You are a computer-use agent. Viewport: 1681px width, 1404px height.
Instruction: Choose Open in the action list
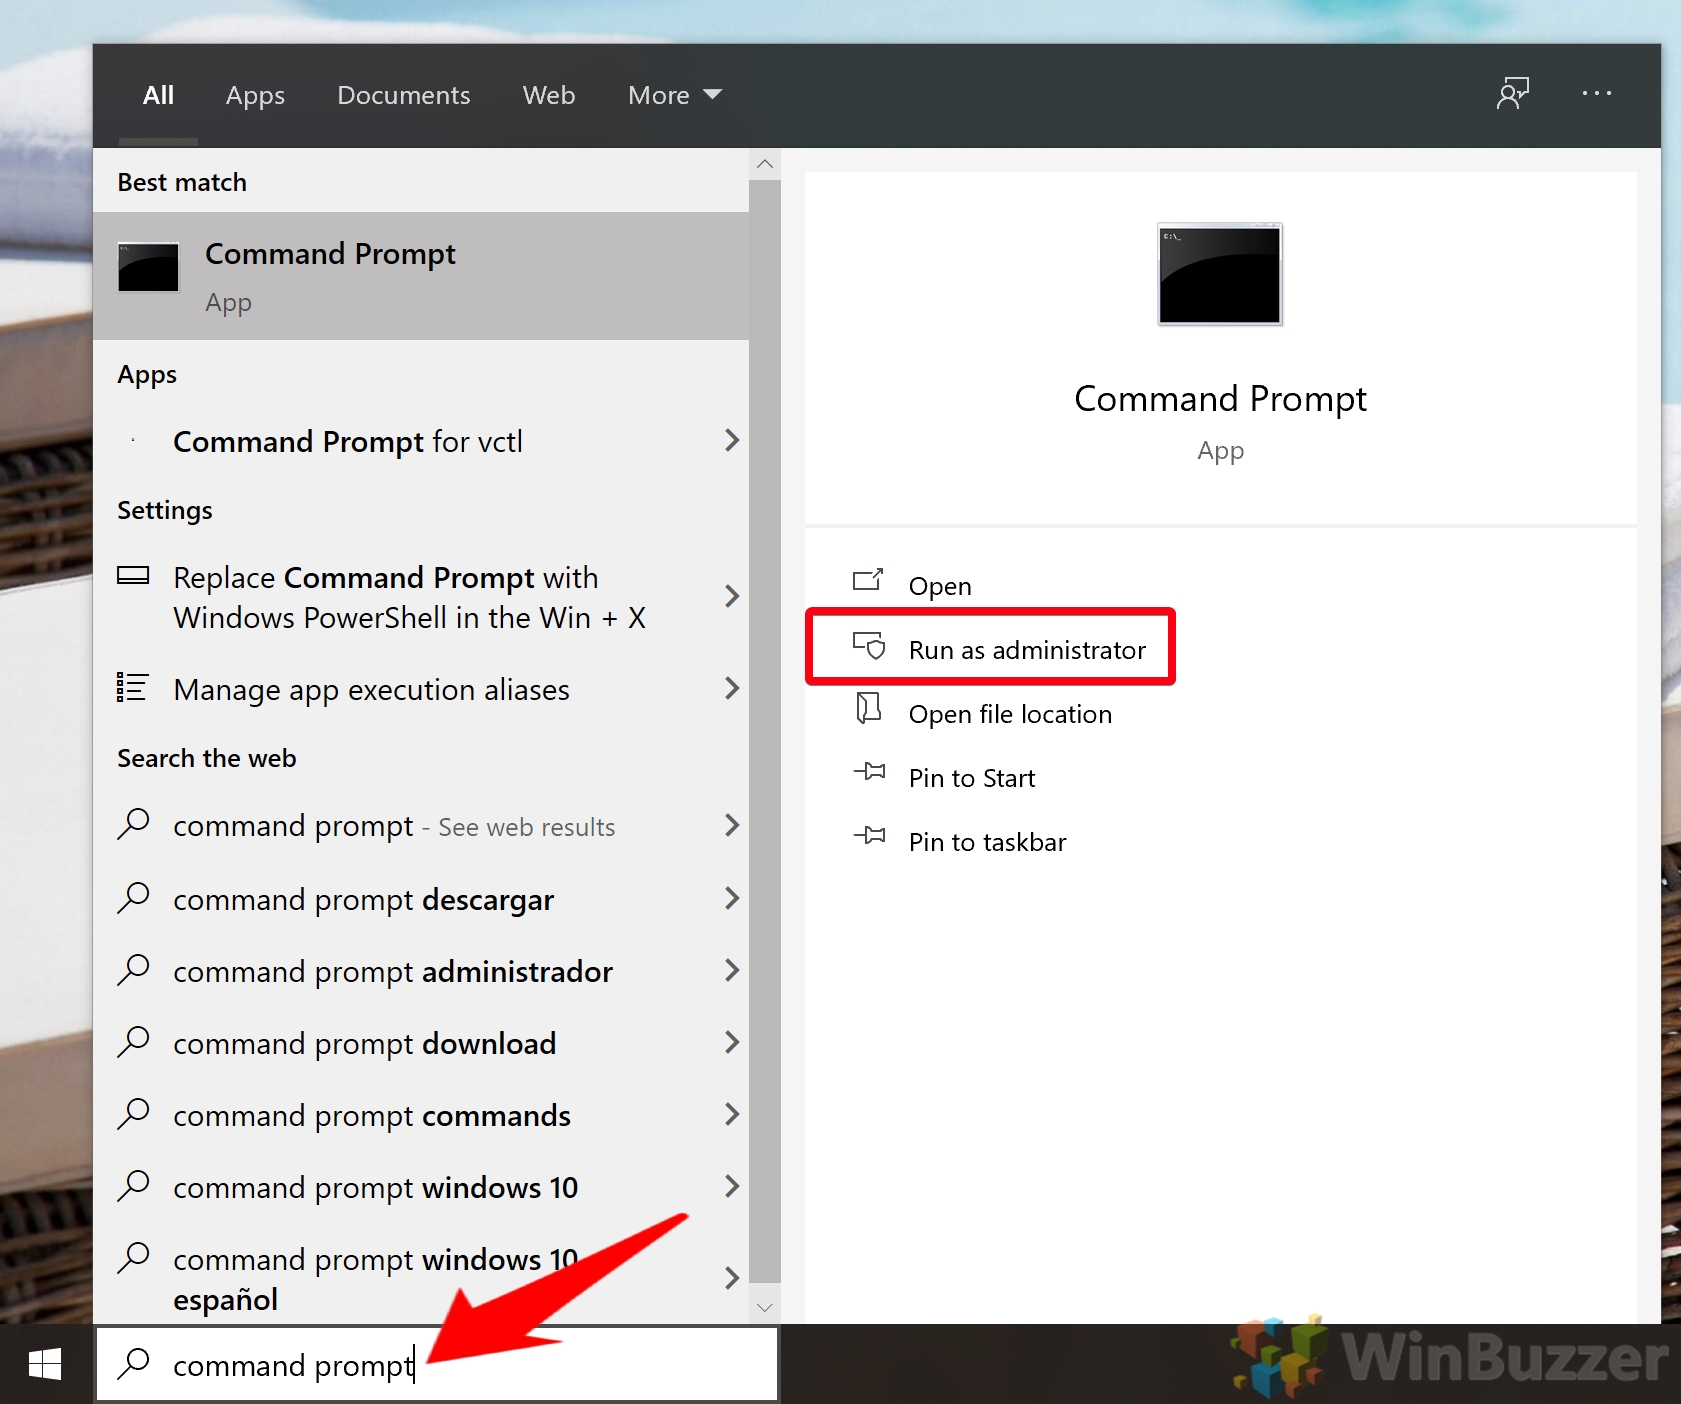coord(940,586)
